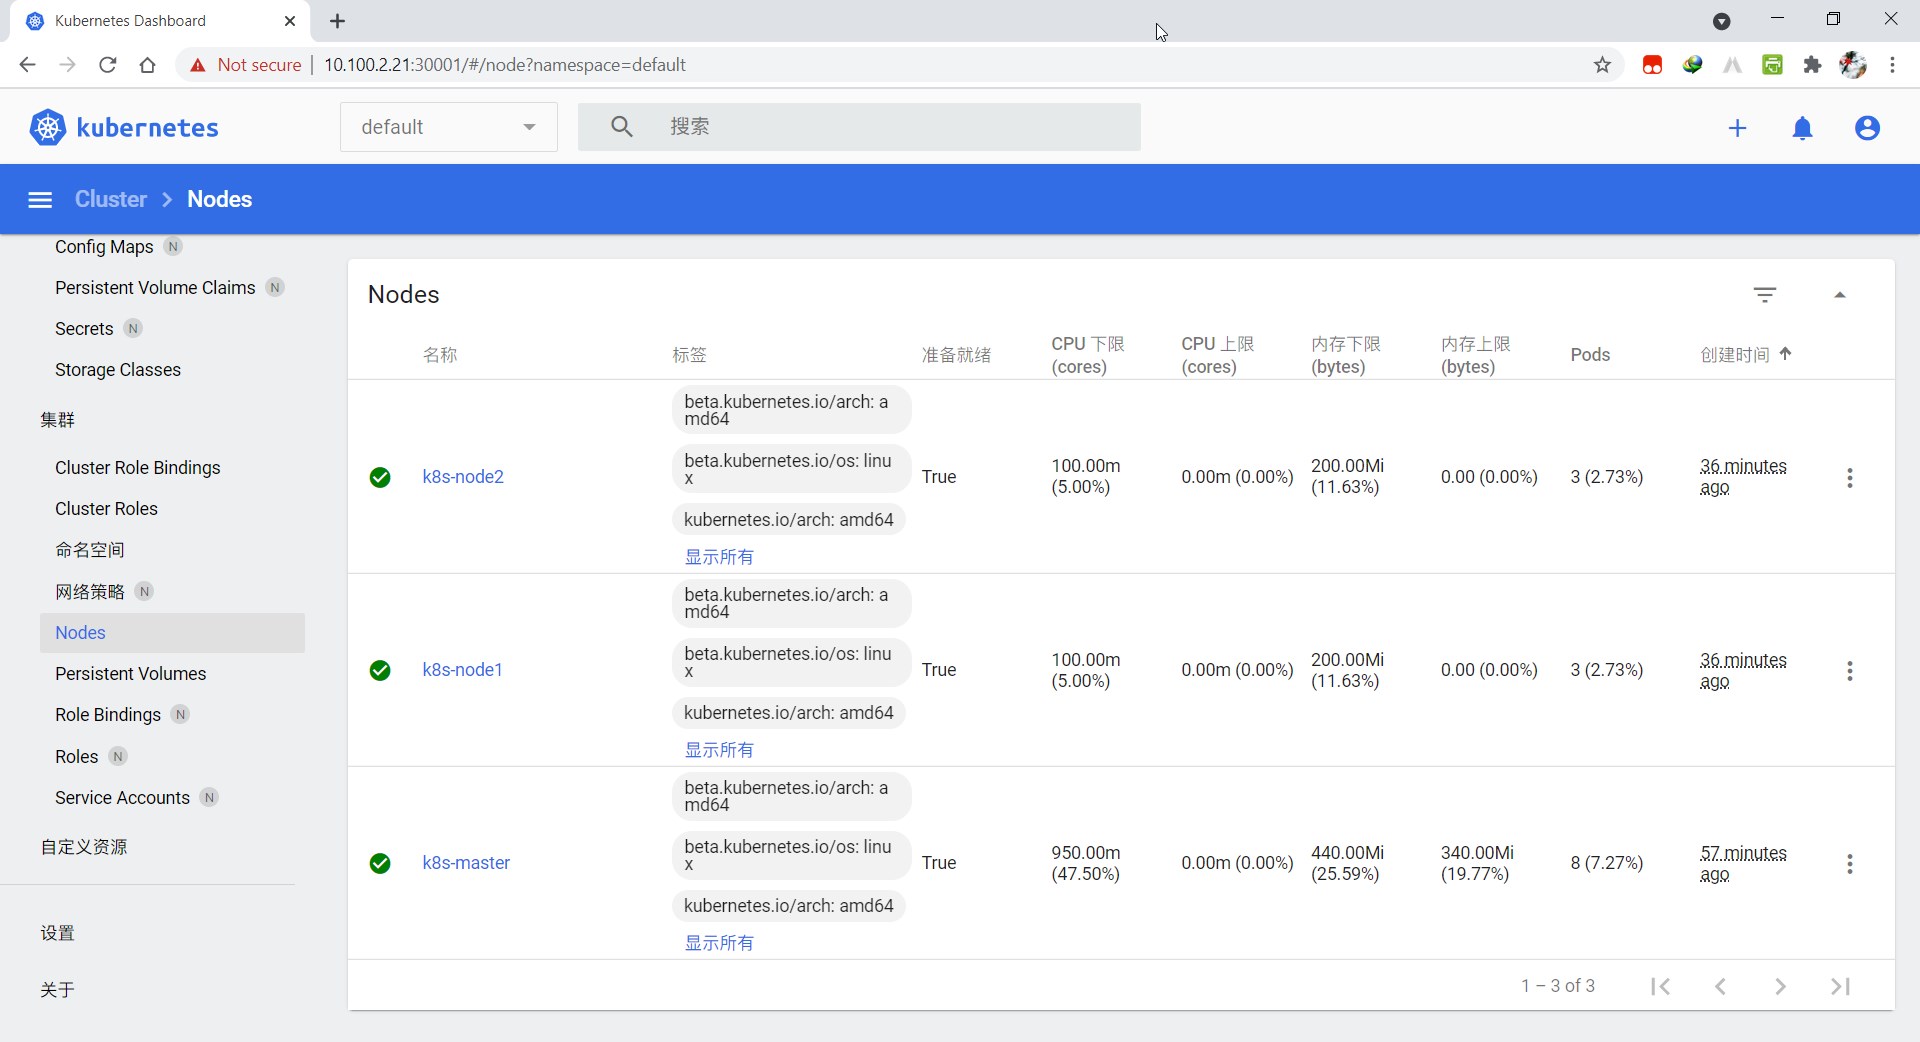Open Cluster Role Bindings in sidebar

pos(138,468)
